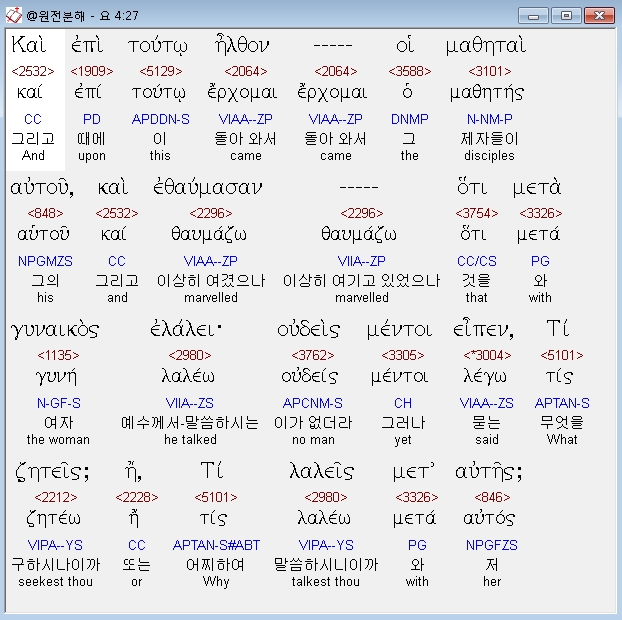
Task: Click the parsing code APTAN-S#ABT
Action: click(216, 545)
